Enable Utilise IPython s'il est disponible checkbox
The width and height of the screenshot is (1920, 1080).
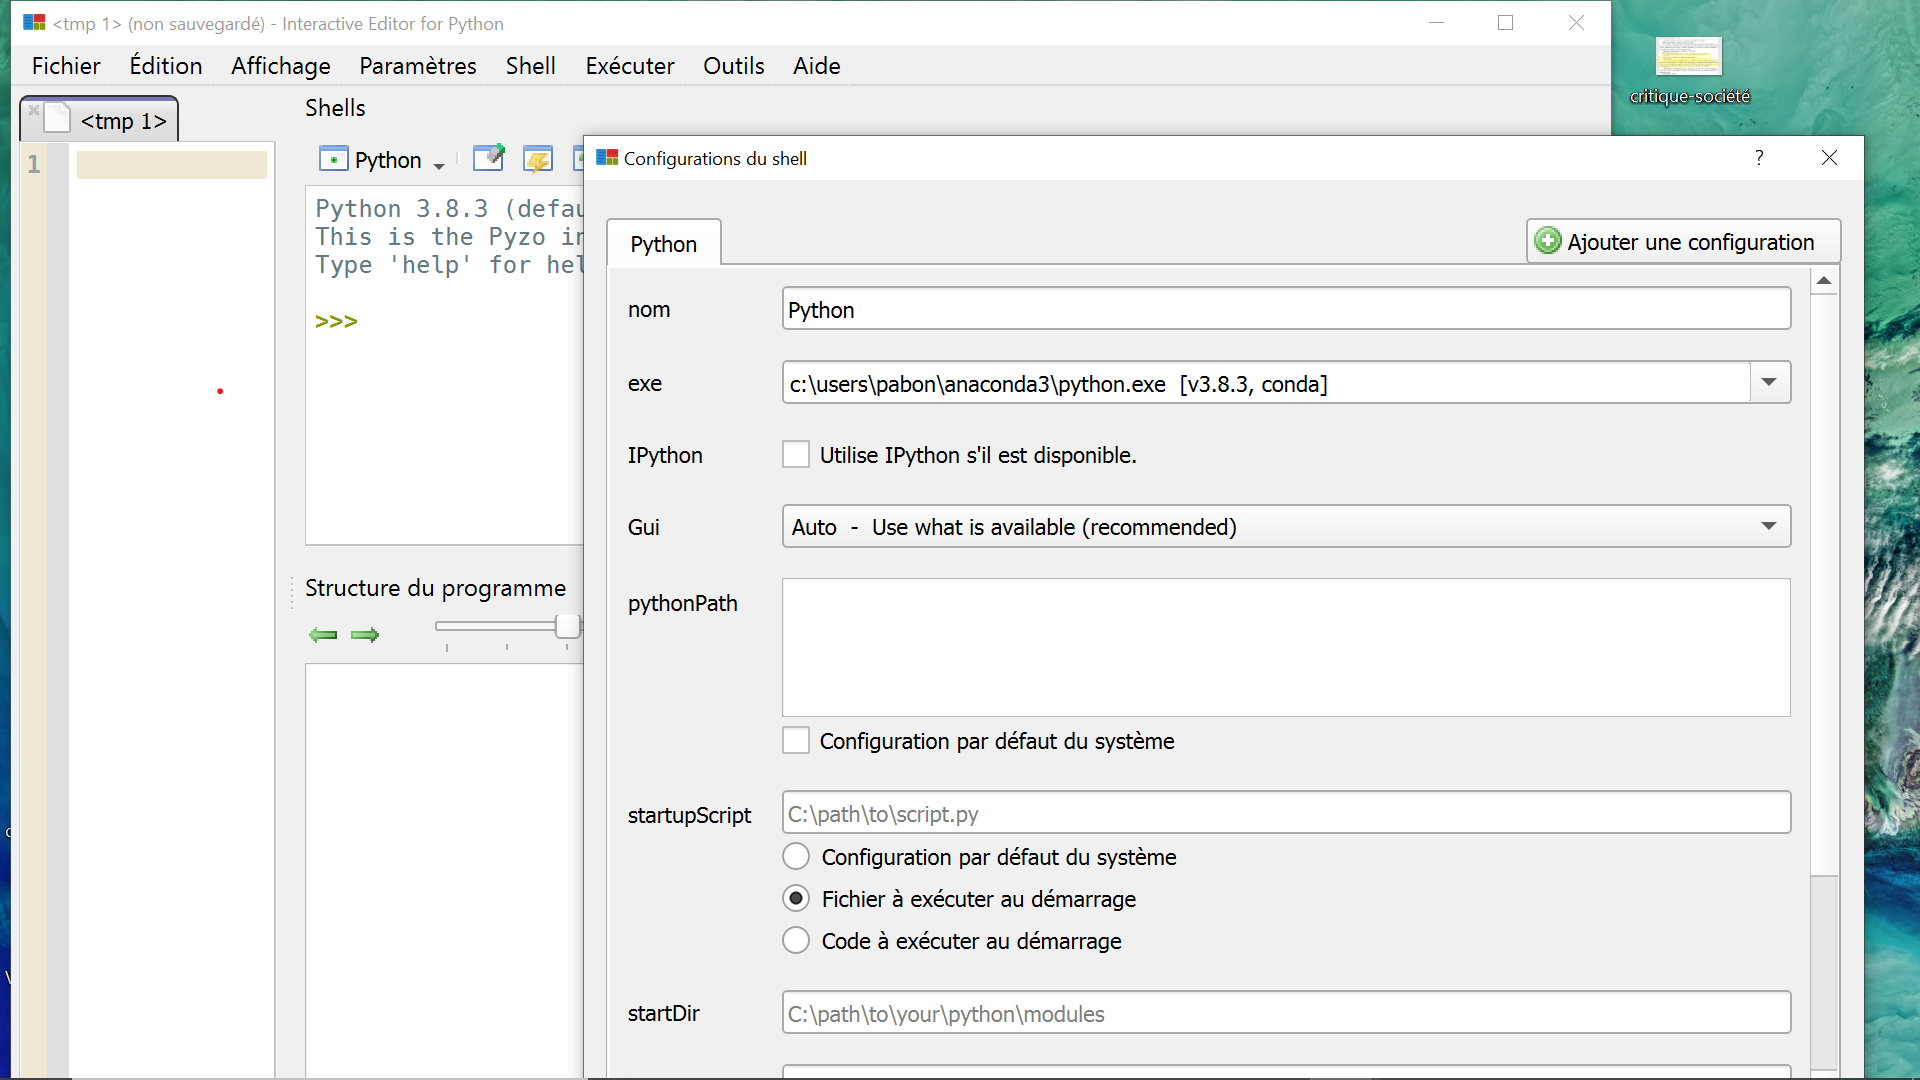tap(796, 455)
